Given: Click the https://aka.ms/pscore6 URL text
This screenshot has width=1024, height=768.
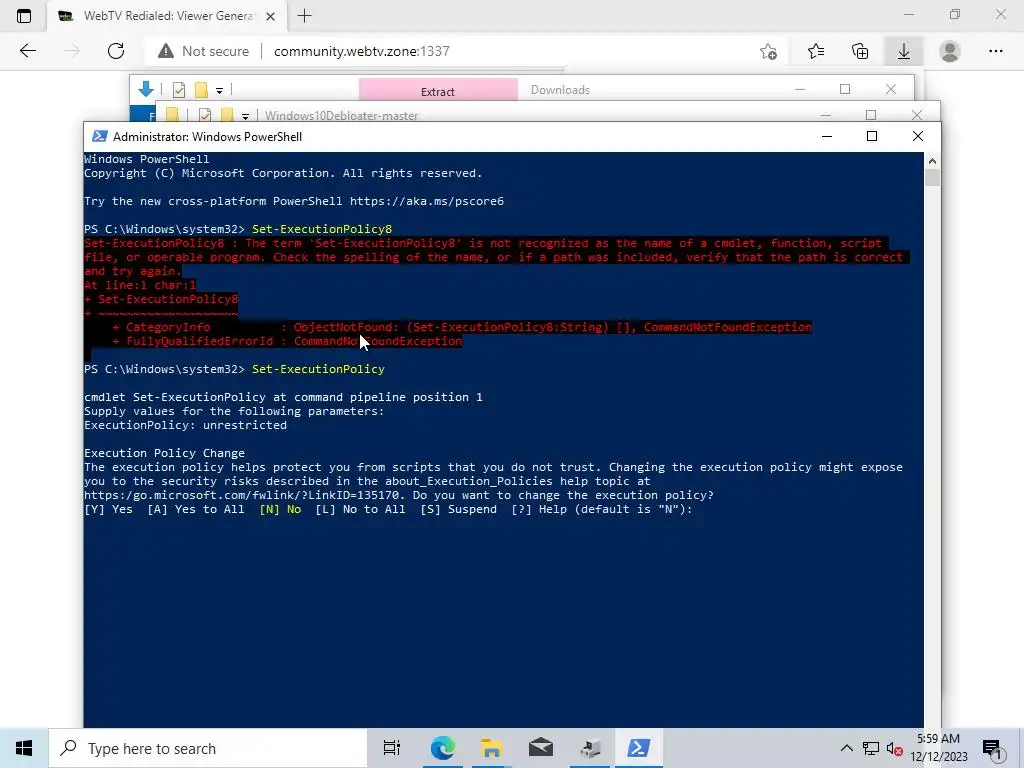Looking at the screenshot, I should [427, 201].
